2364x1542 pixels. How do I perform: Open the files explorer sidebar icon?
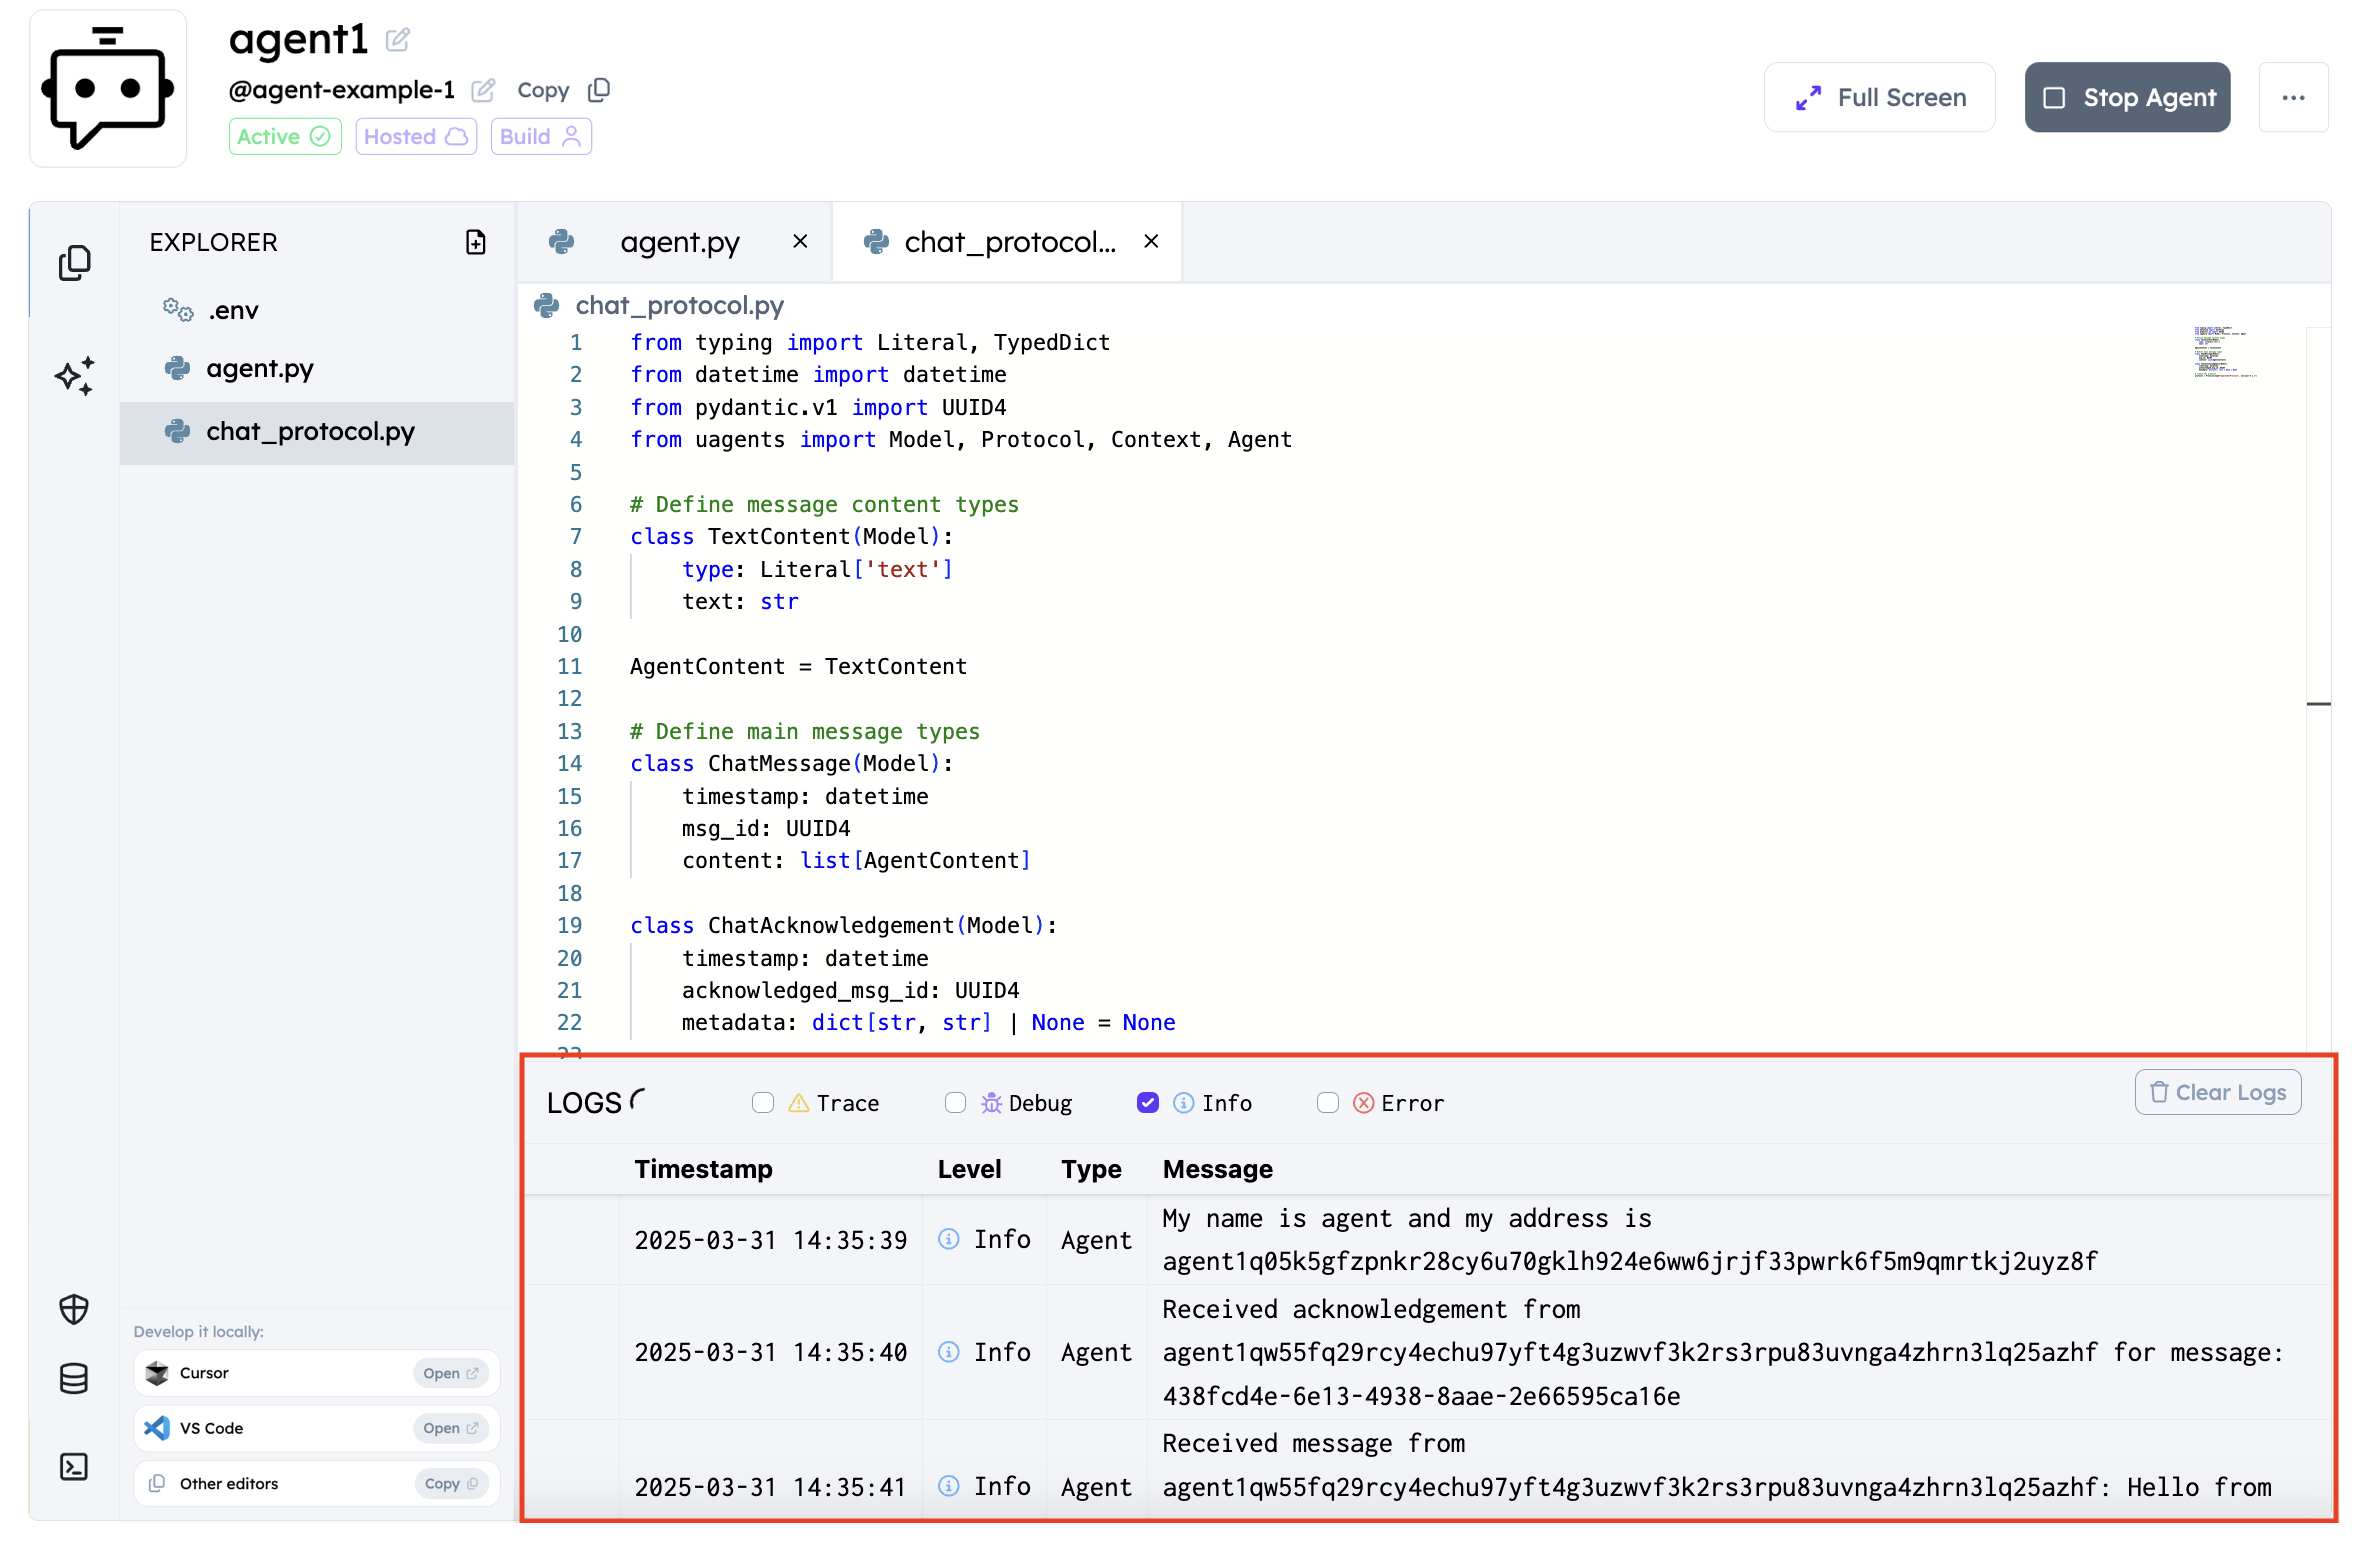click(74, 263)
